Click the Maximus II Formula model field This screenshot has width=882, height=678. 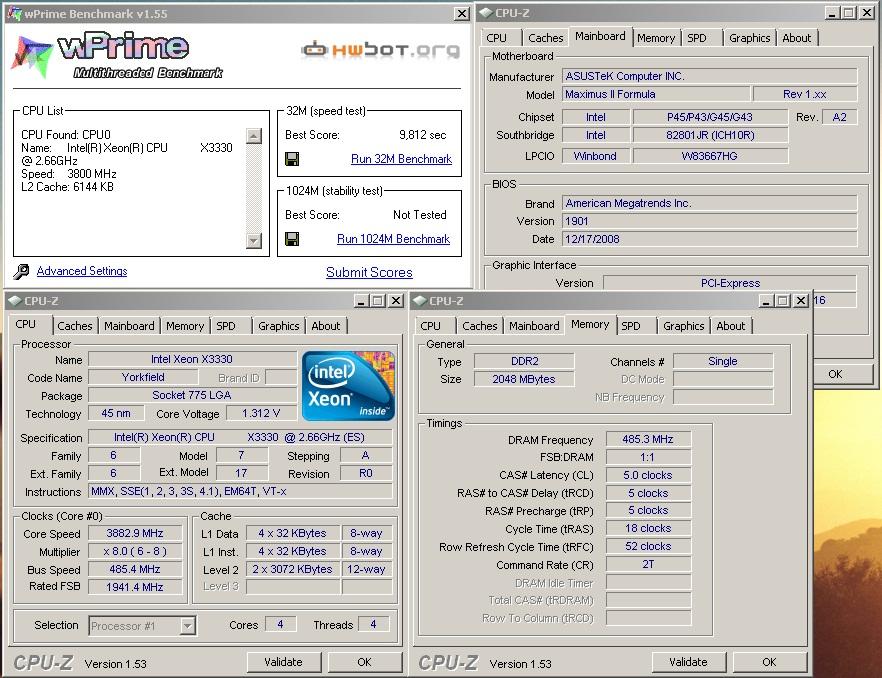[656, 95]
